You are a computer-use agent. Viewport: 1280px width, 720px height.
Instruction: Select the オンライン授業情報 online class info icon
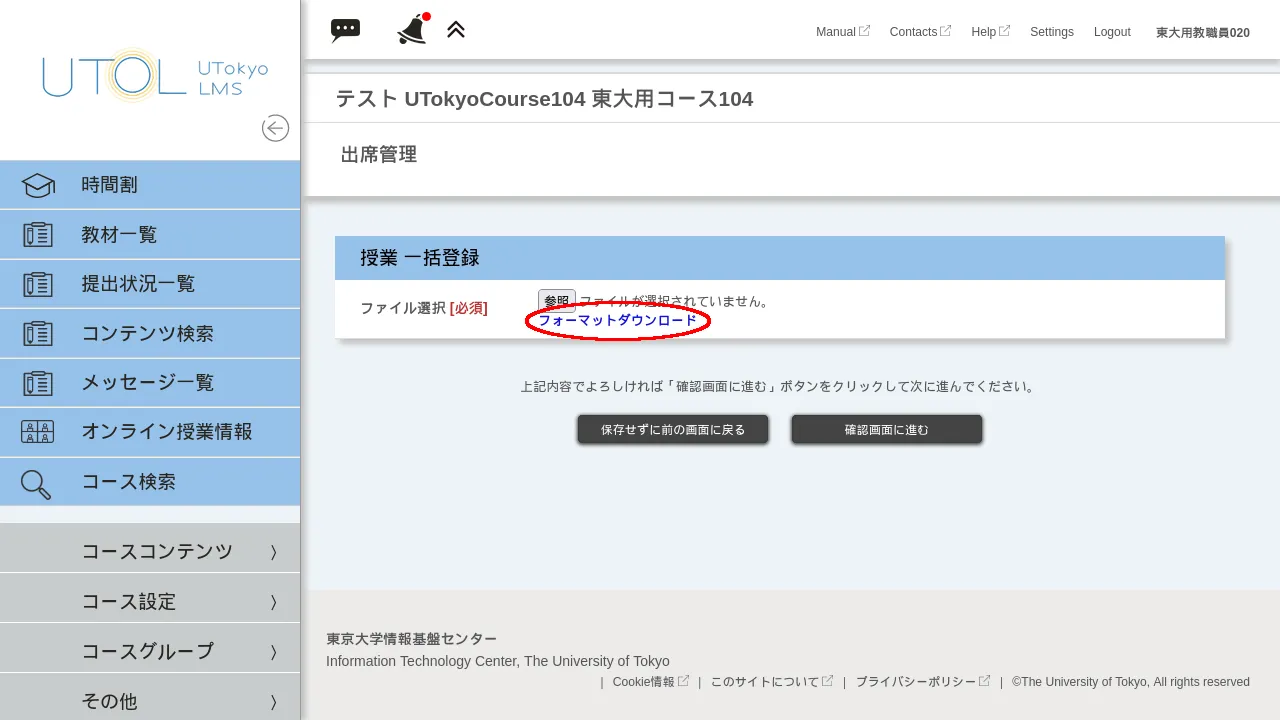point(36,431)
